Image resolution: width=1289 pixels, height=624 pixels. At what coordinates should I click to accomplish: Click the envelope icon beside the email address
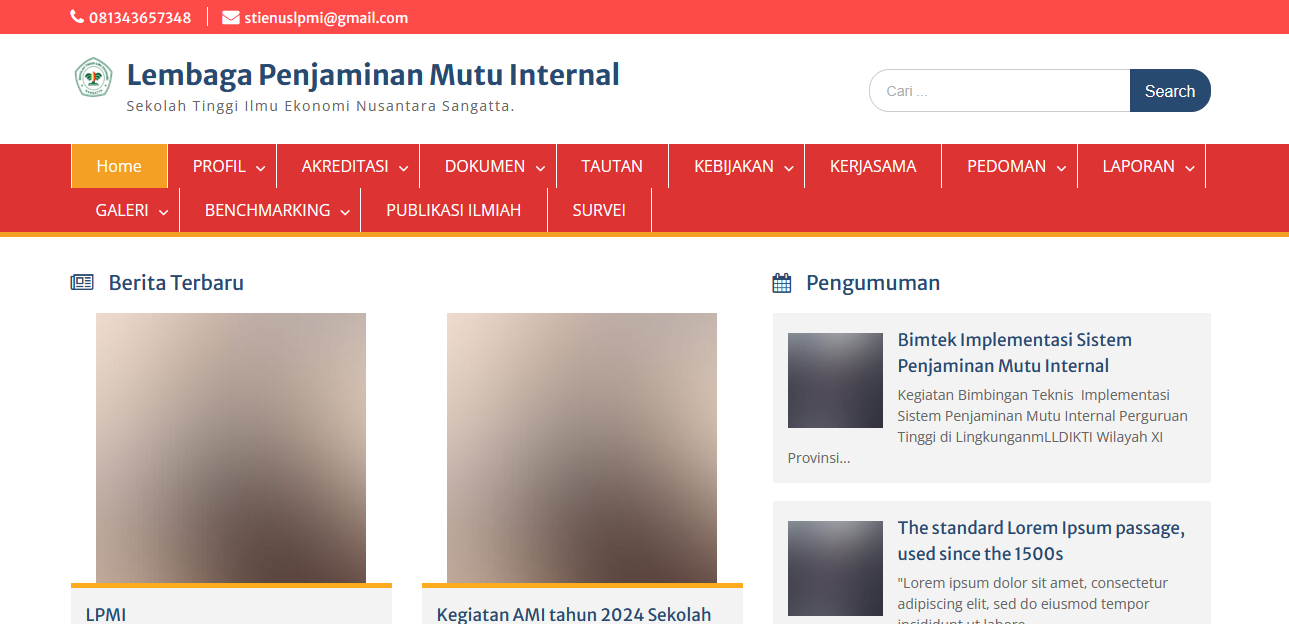(229, 16)
